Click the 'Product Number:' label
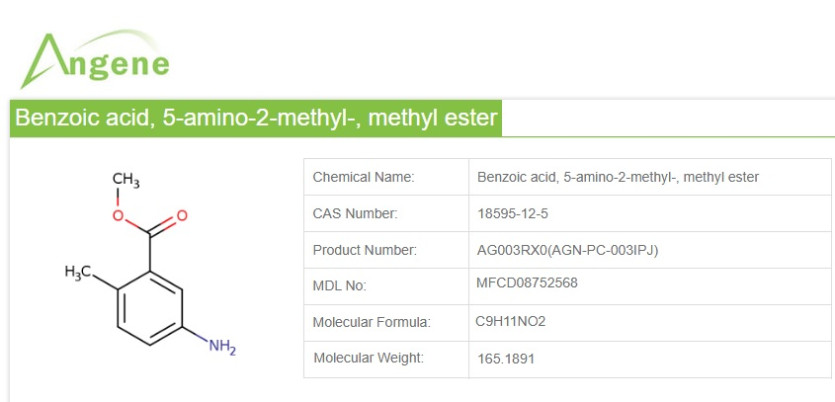Viewport: 835px width, 402px height. [x=365, y=250]
